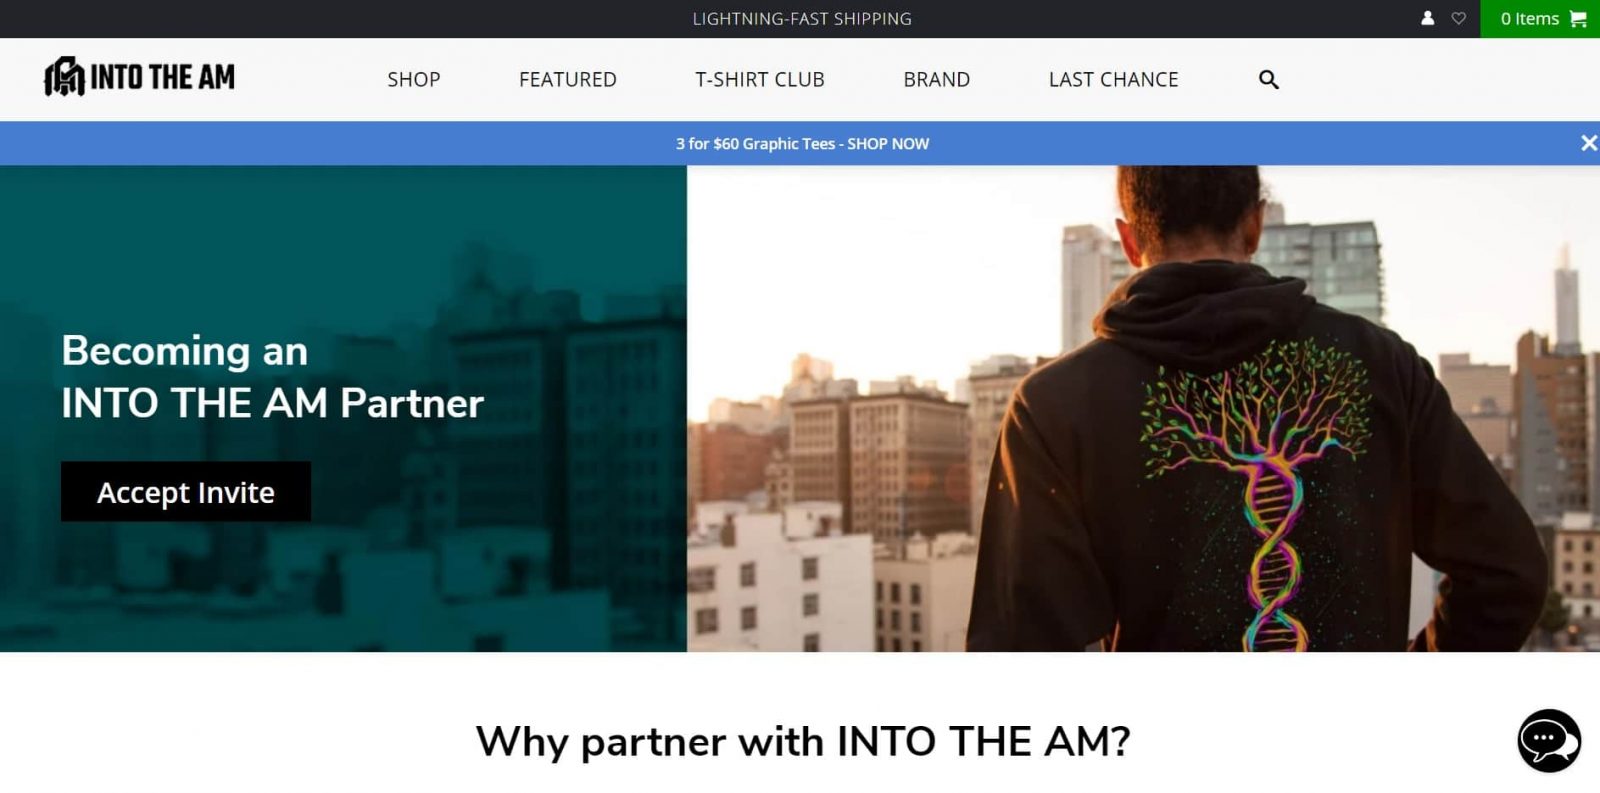Open the LAST CHANCE section

point(1114,79)
